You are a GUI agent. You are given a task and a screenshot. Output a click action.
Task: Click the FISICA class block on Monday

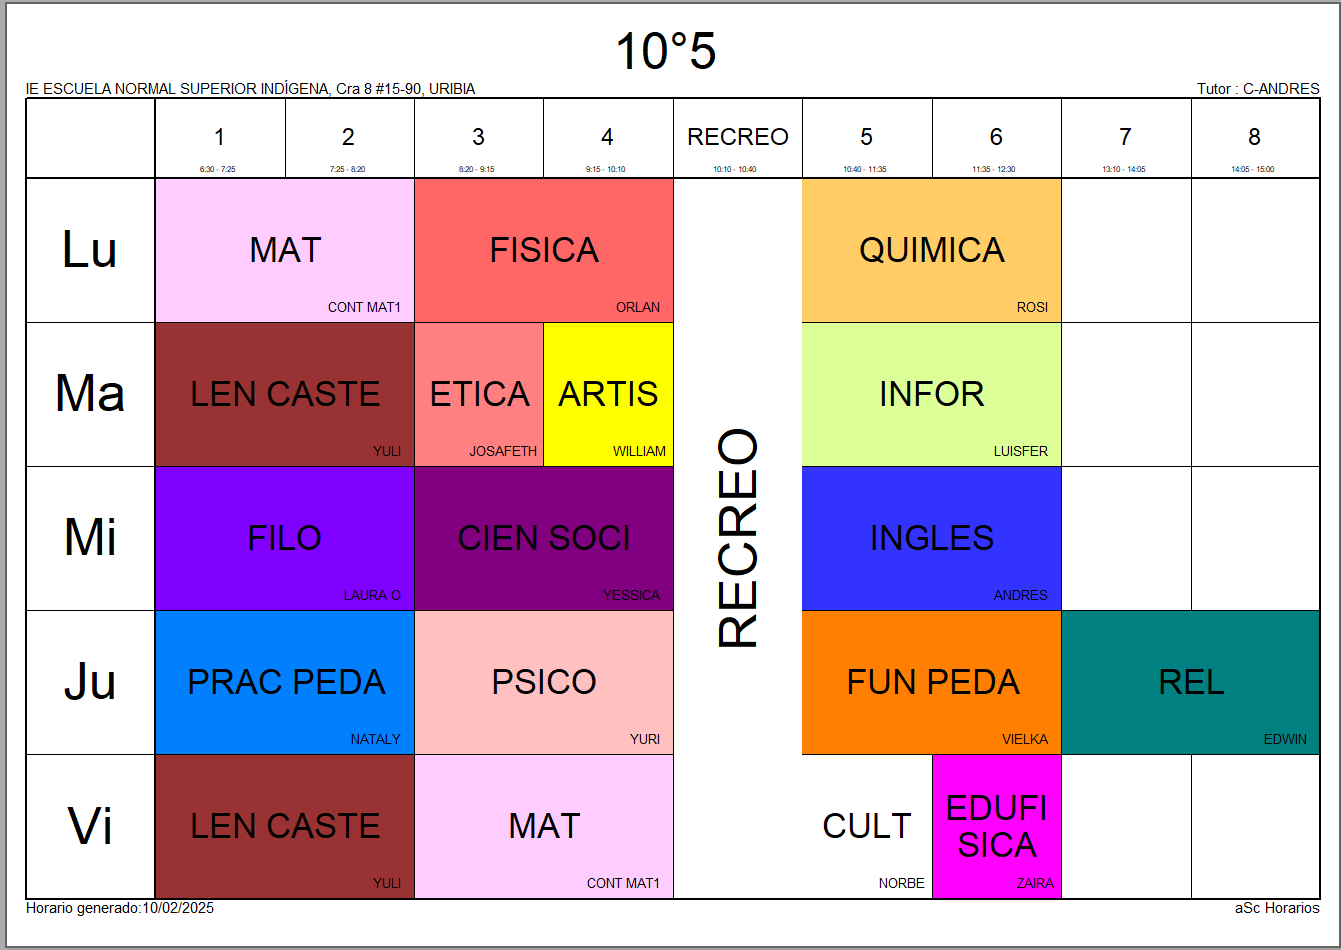tap(544, 250)
